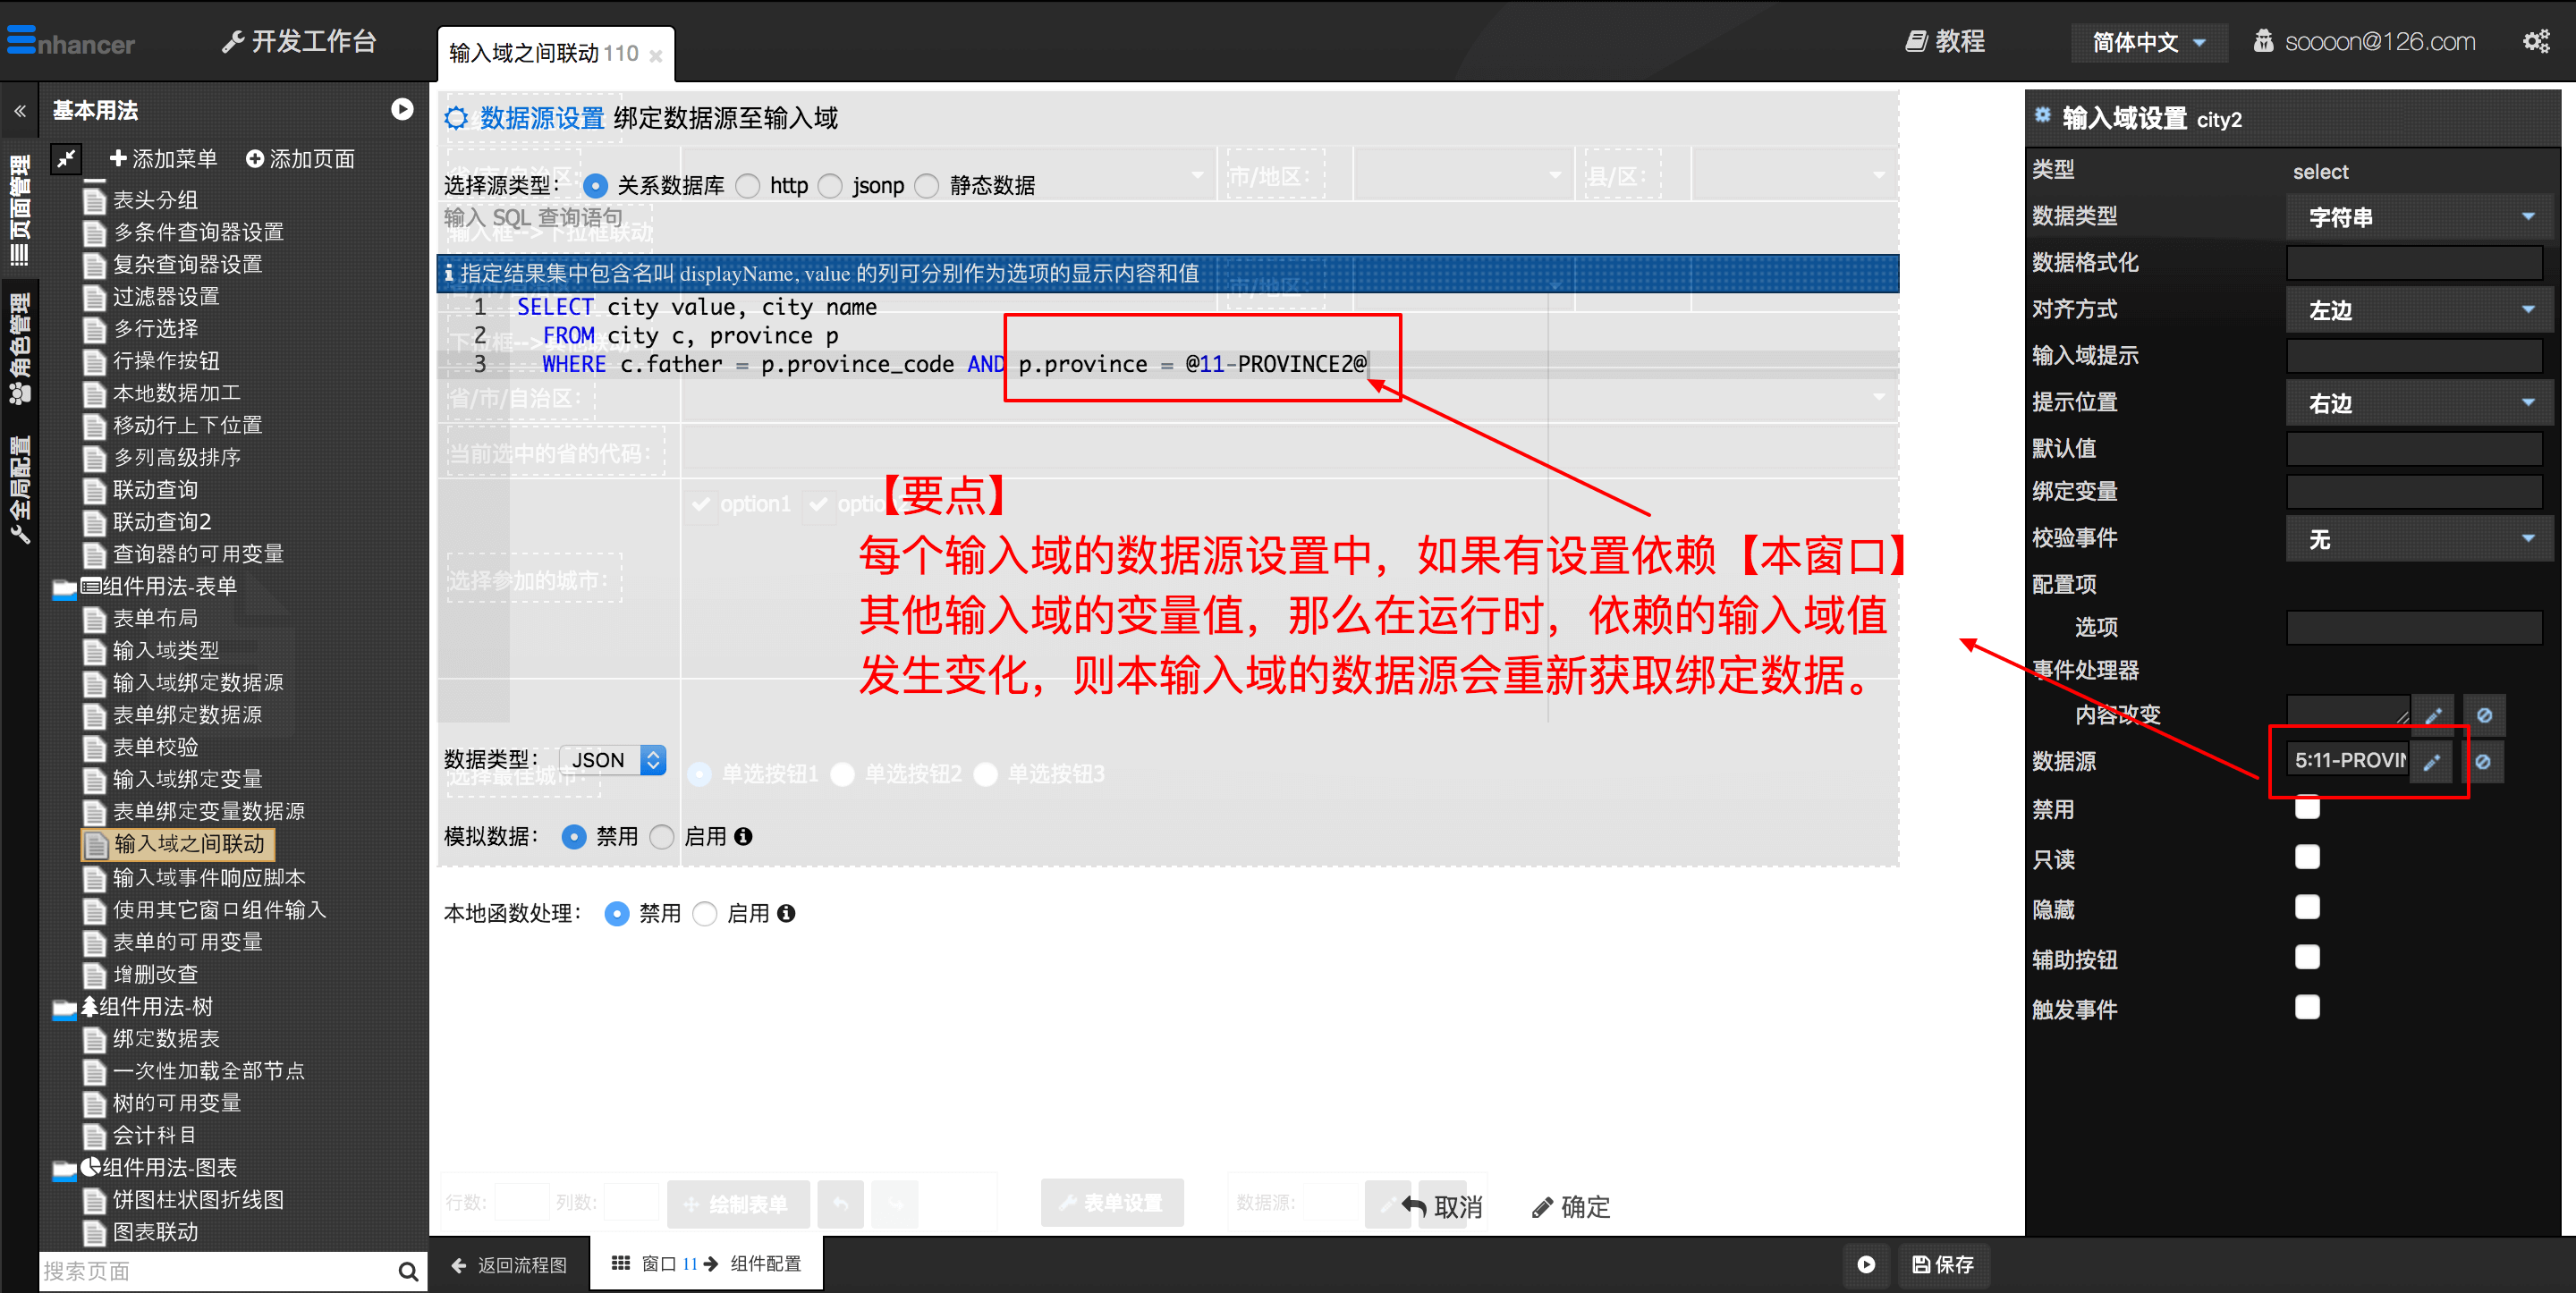Click 返回流程图 link

pyautogui.click(x=509, y=1264)
